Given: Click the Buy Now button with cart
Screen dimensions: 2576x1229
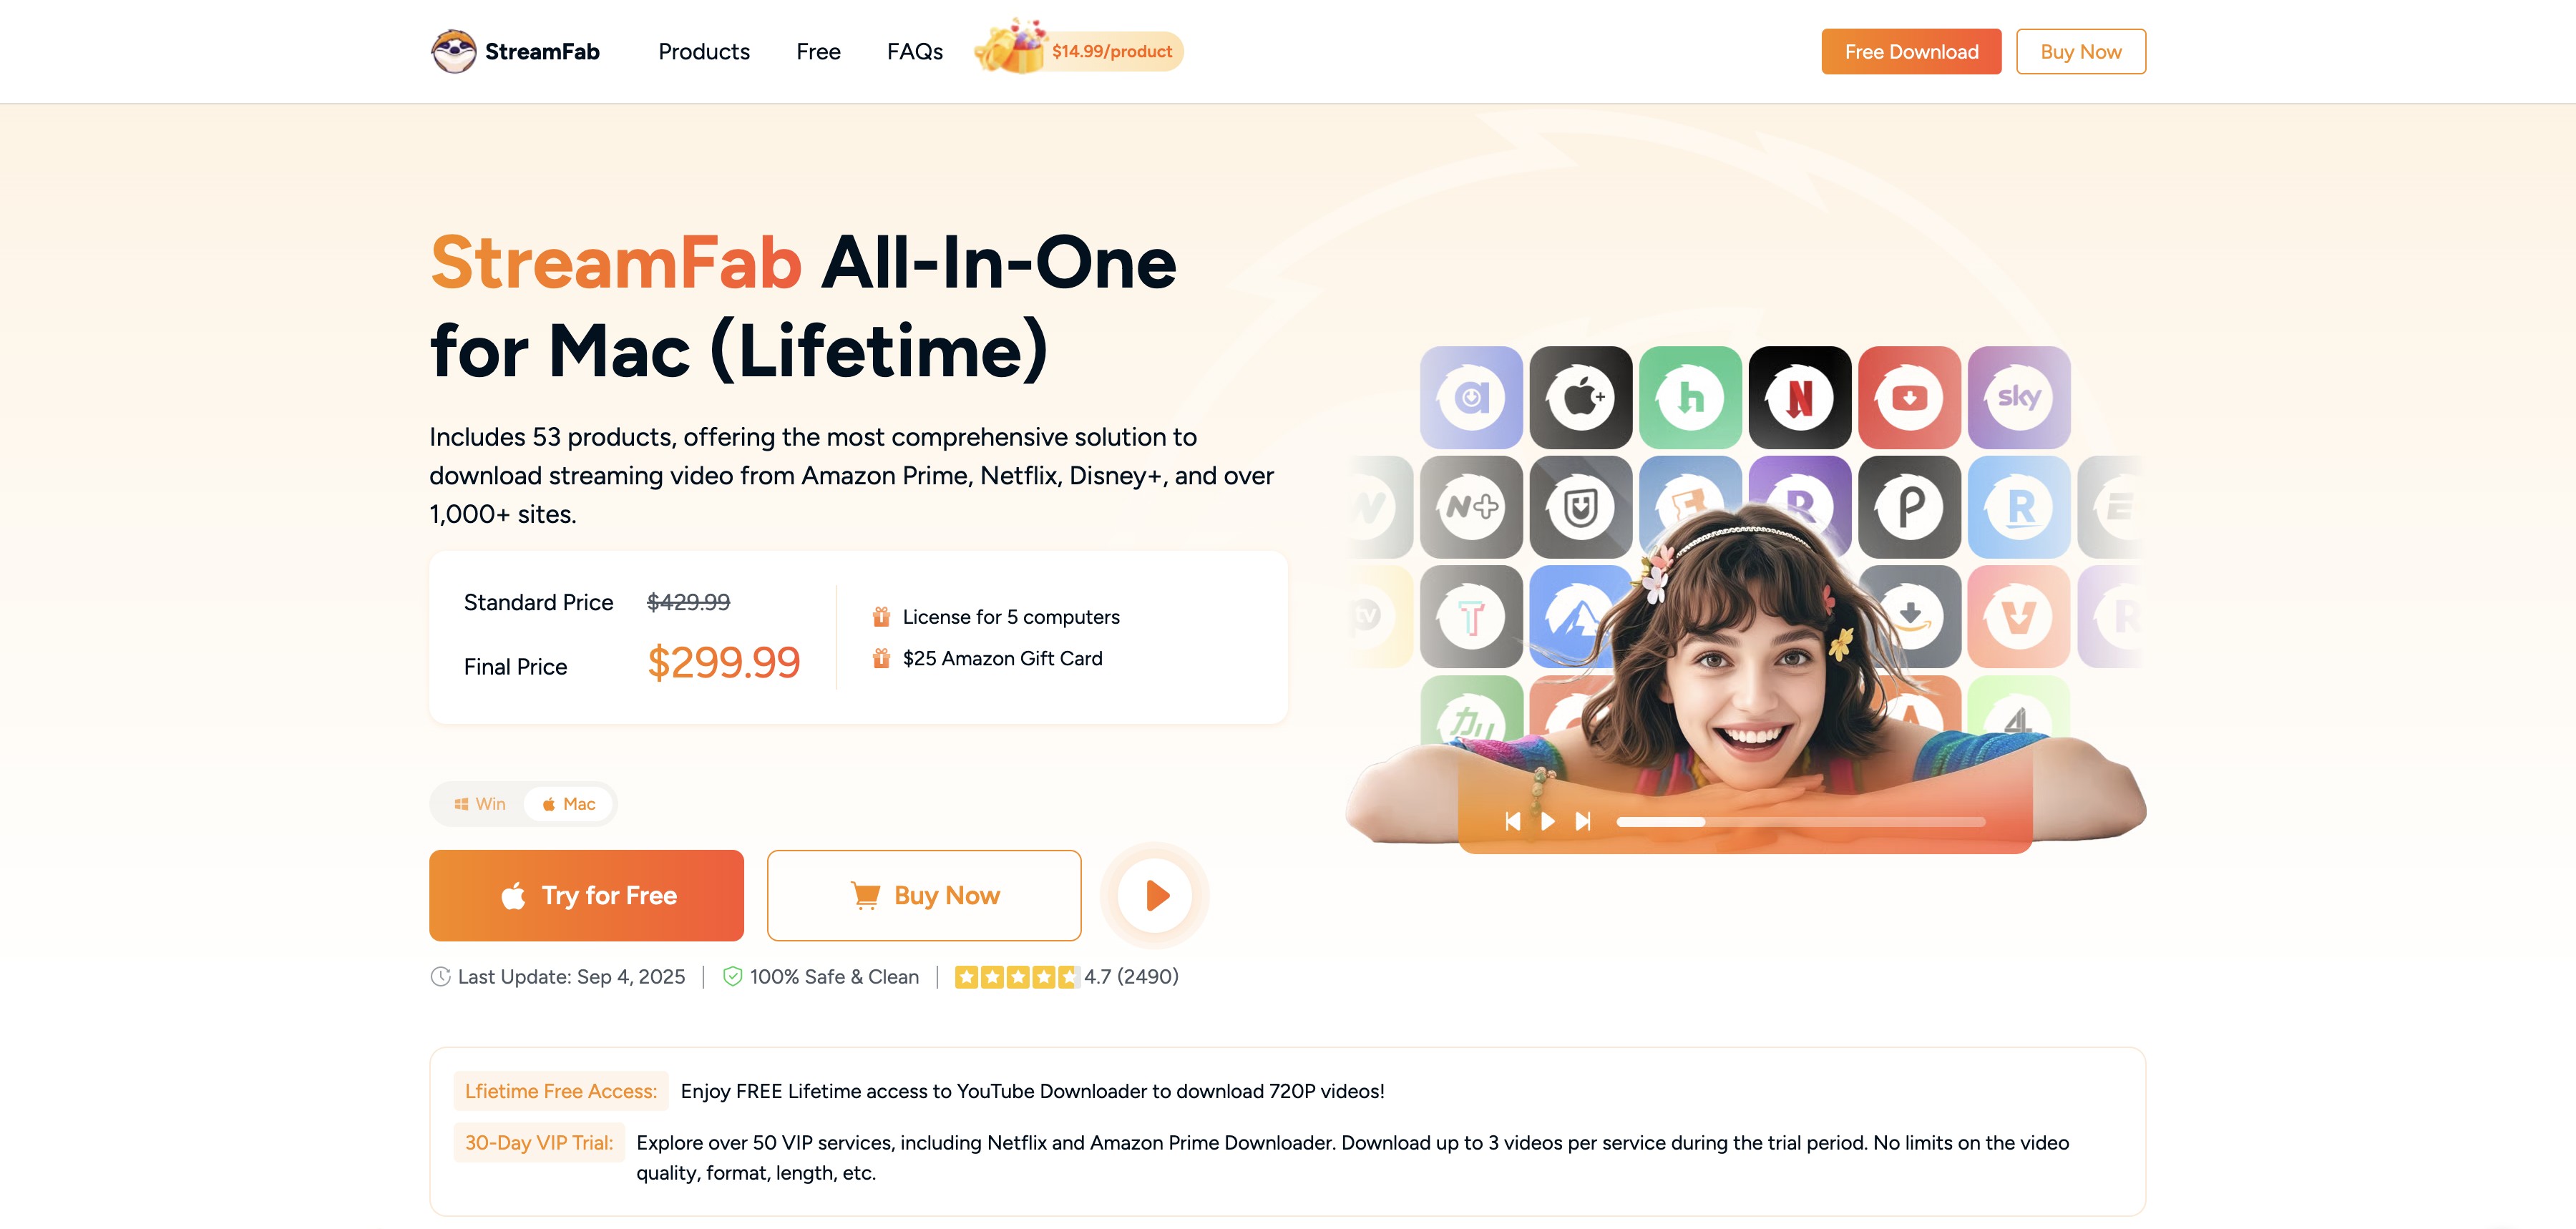Looking at the screenshot, I should (924, 895).
